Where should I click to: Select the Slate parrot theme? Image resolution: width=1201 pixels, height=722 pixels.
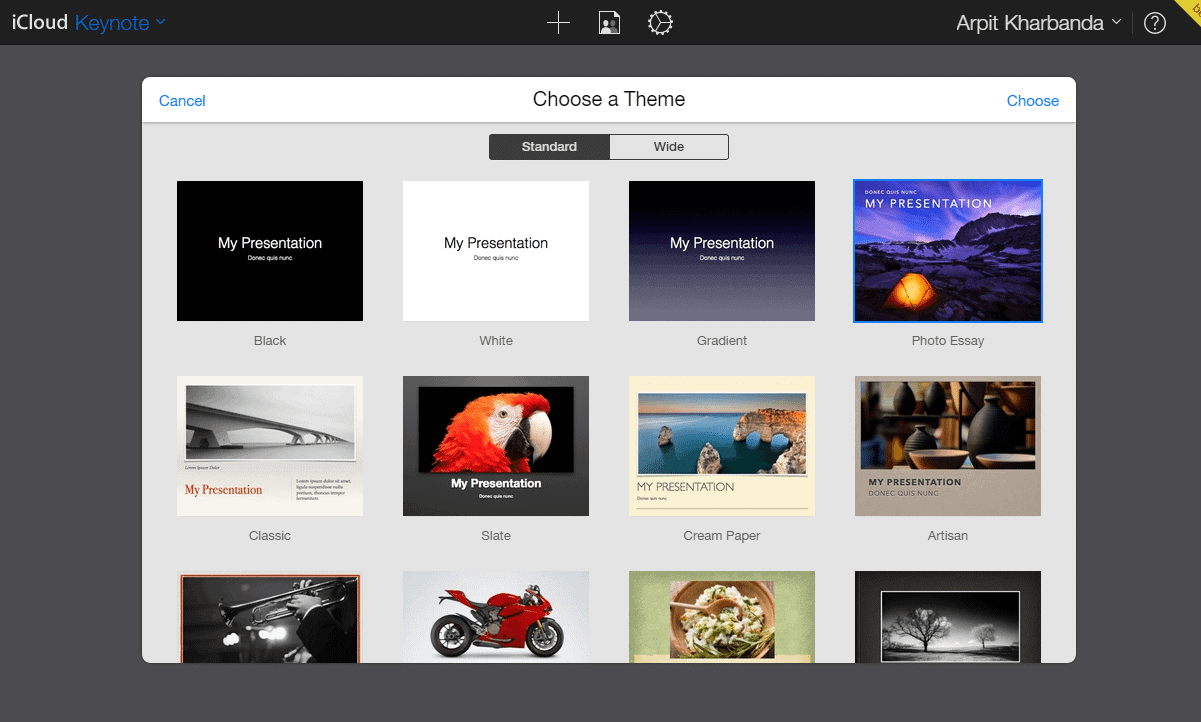click(495, 445)
